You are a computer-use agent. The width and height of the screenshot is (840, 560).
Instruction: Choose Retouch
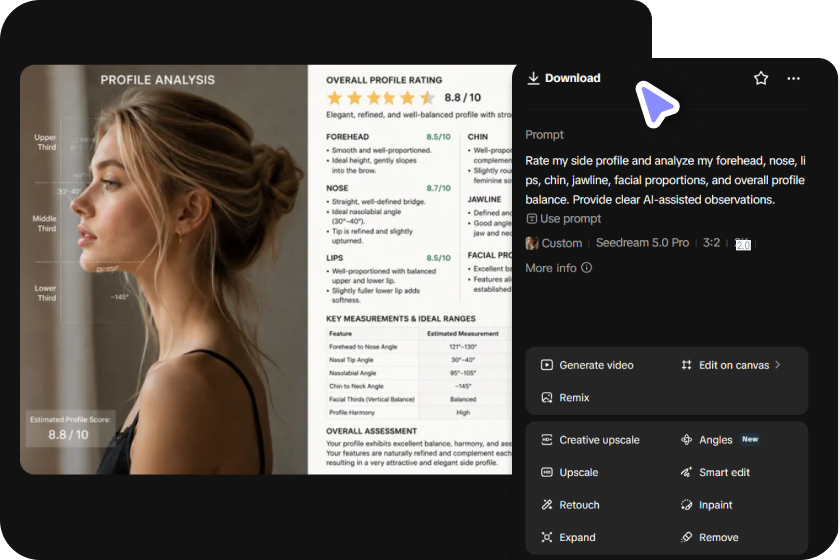pos(570,505)
